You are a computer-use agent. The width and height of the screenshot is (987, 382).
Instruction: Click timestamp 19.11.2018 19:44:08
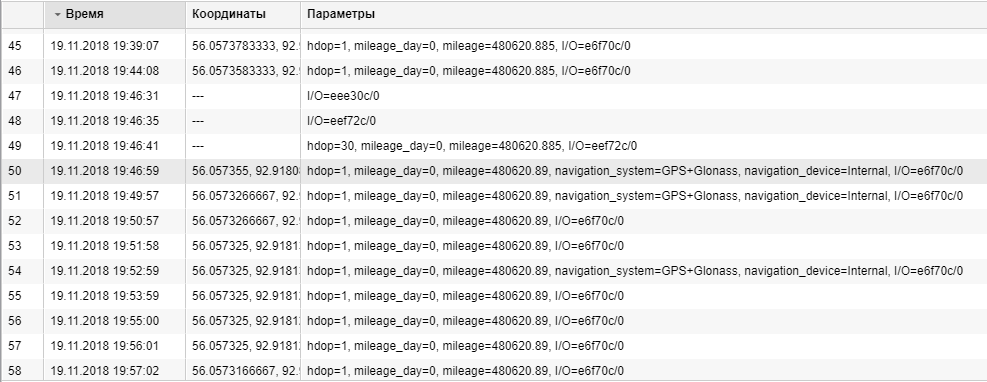(104, 71)
